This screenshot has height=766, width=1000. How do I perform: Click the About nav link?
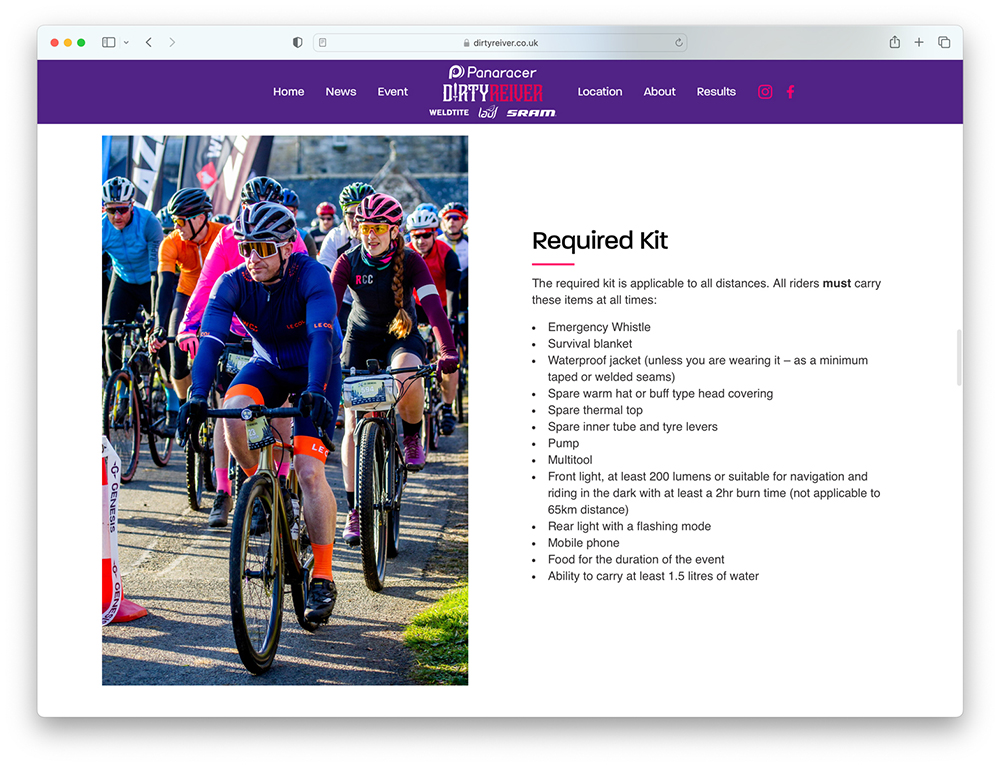pos(659,92)
